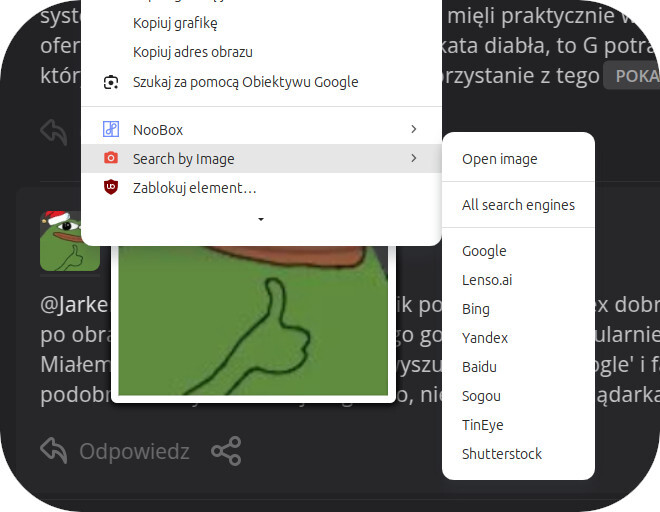Click the share icon next to Odpowiedz
Image resolution: width=660 pixels, height=512 pixels.
(x=226, y=451)
